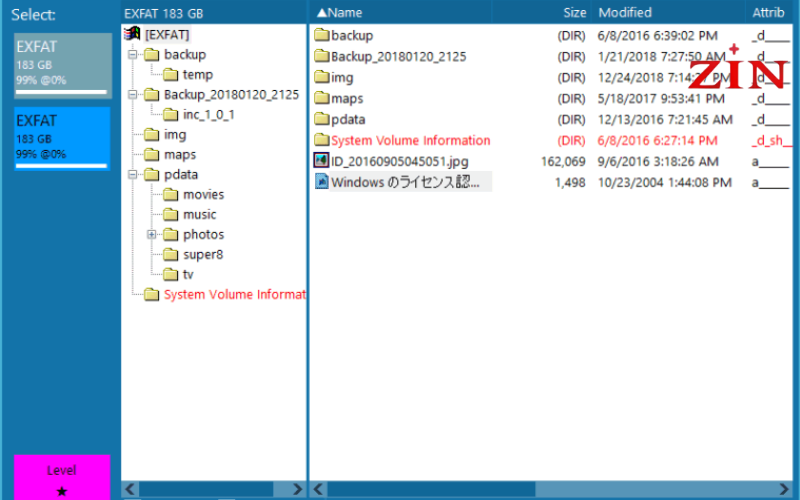This screenshot has width=800, height=500.
Task: Select the super8 folder icon in tree
Action: click(x=170, y=255)
